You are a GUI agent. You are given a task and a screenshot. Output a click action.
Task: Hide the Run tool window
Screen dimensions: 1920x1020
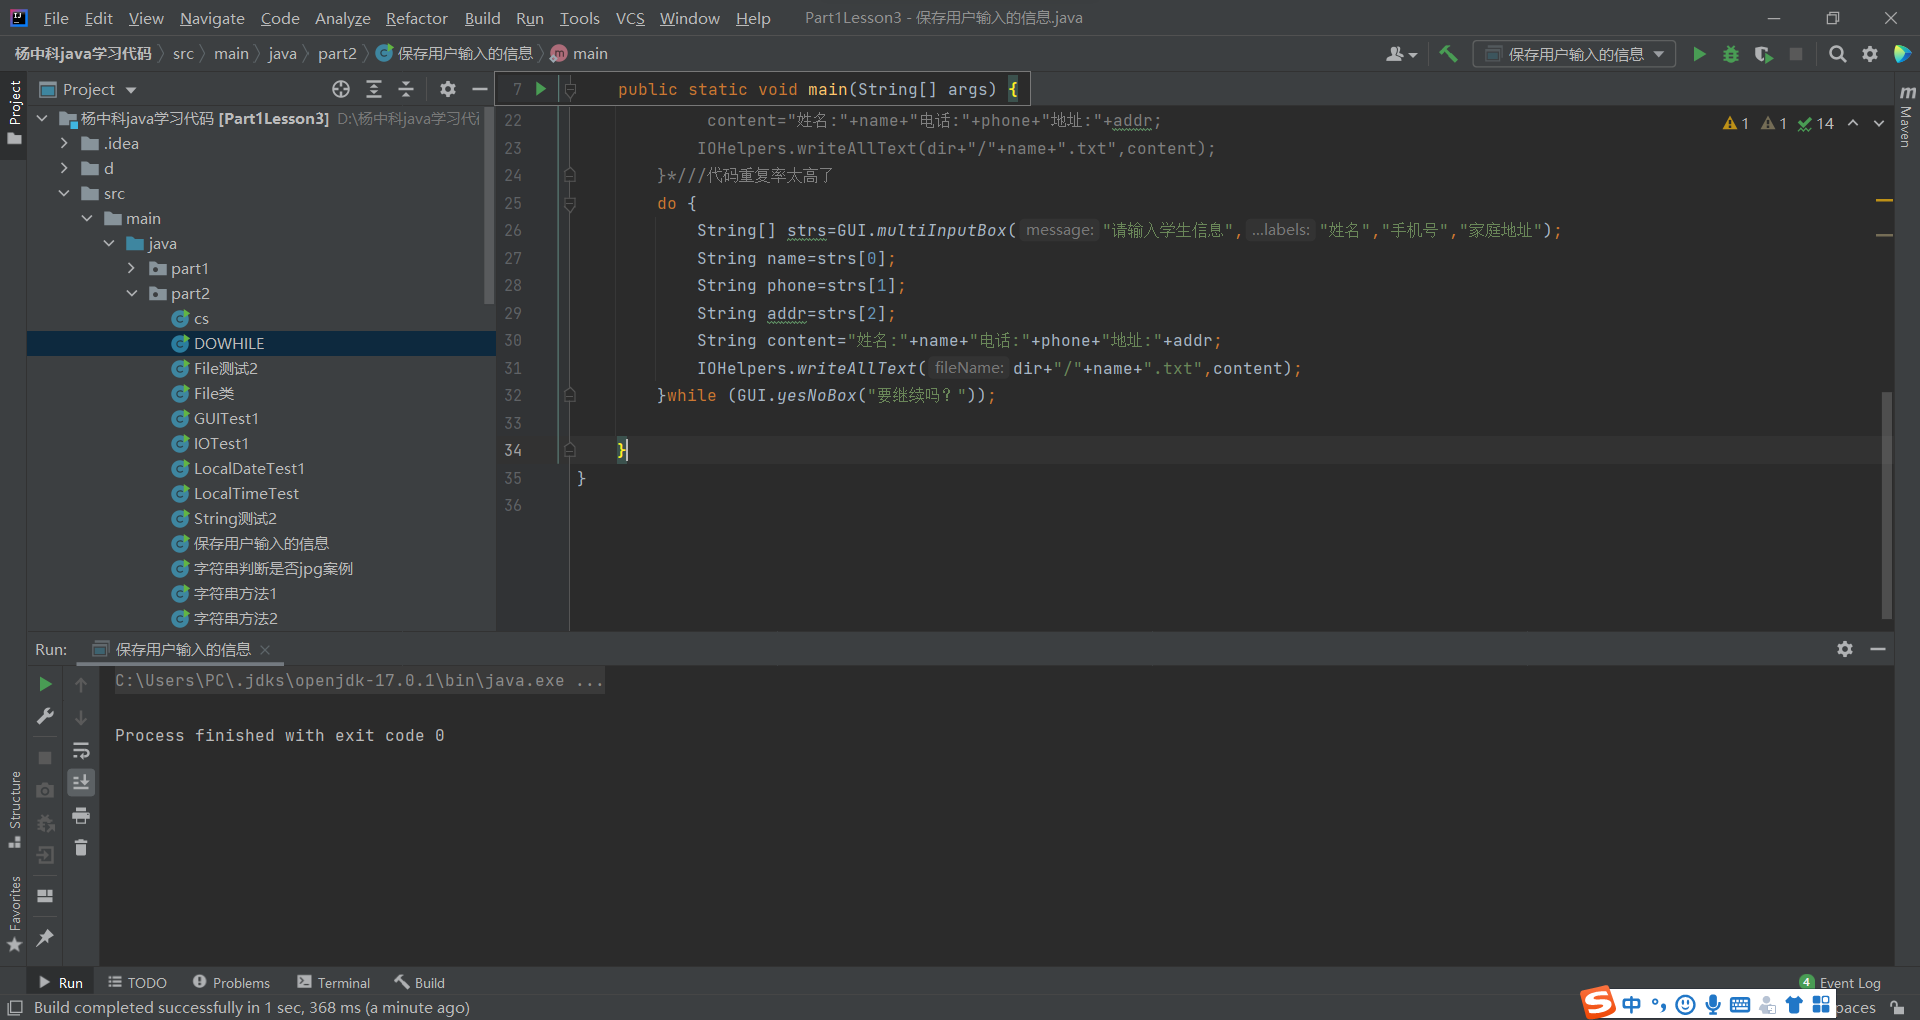coord(1878,649)
